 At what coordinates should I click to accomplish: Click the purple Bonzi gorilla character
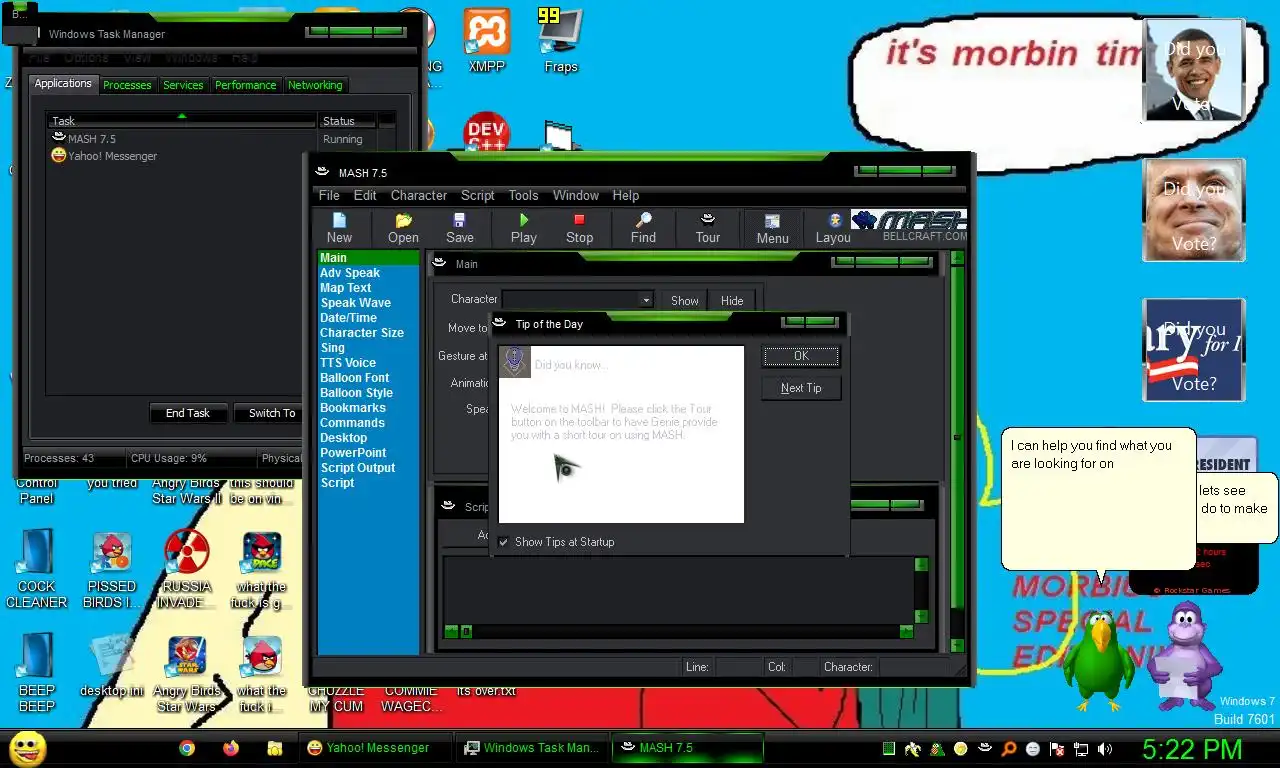coord(1184,656)
